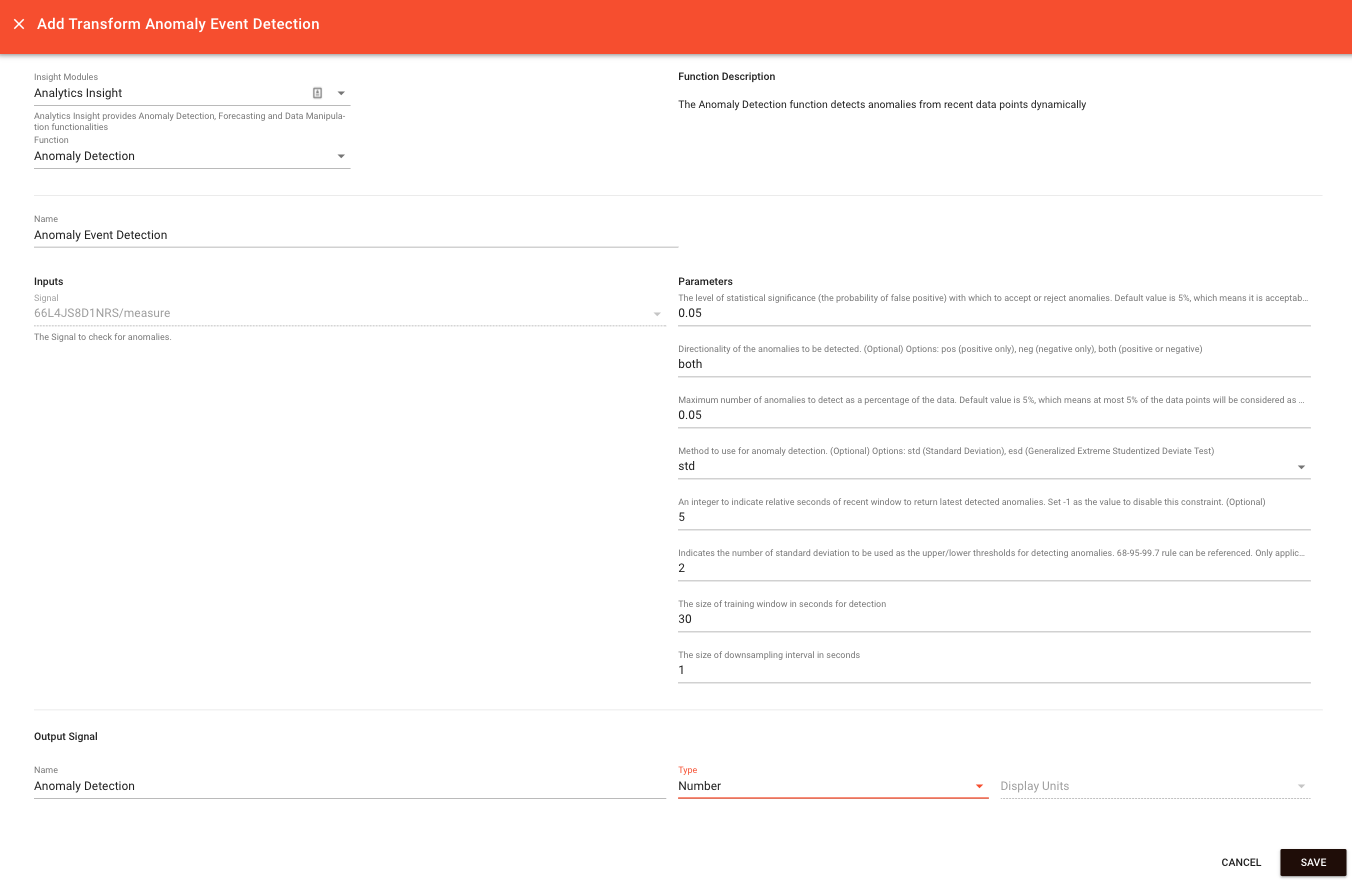This screenshot has height=880, width=1352.
Task: Edit the Output Signal Name field
Action: click(x=300, y=786)
